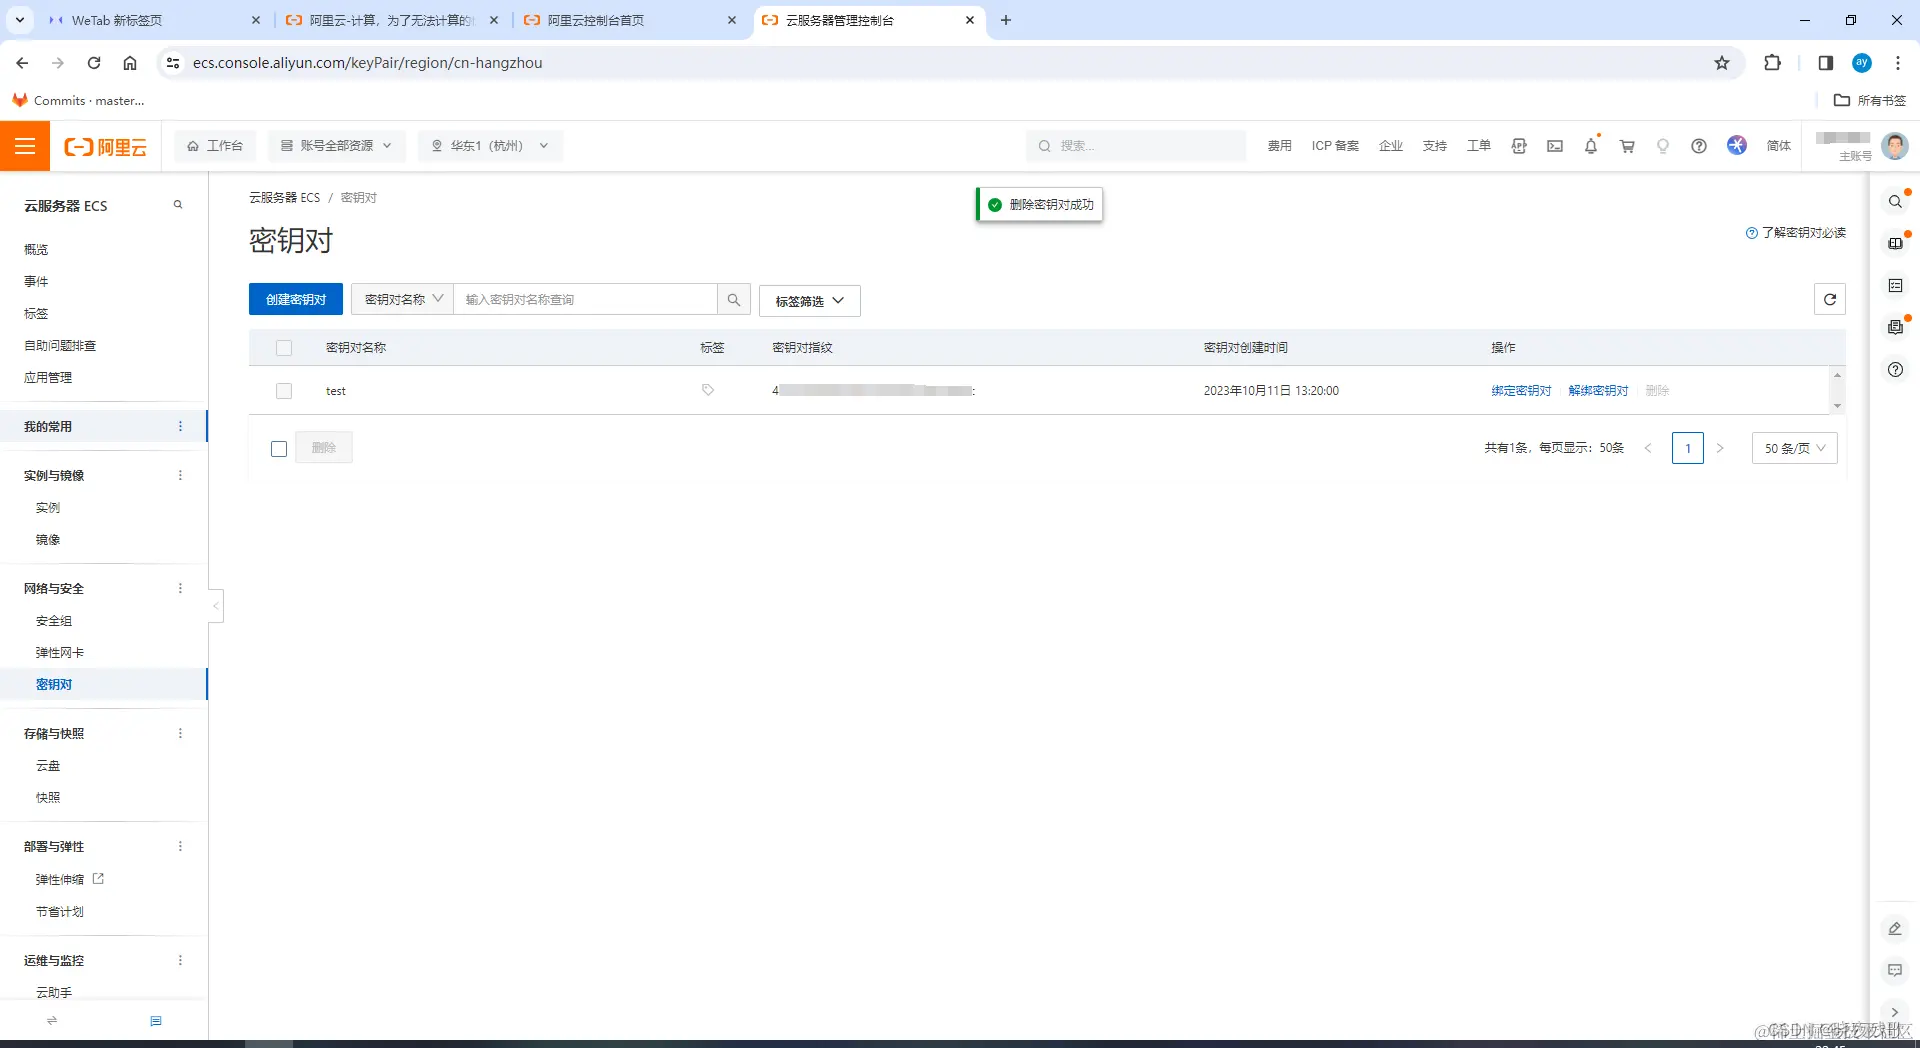Open the key pair must-read help link
Image resolution: width=1920 pixels, height=1048 pixels.
[1796, 233]
